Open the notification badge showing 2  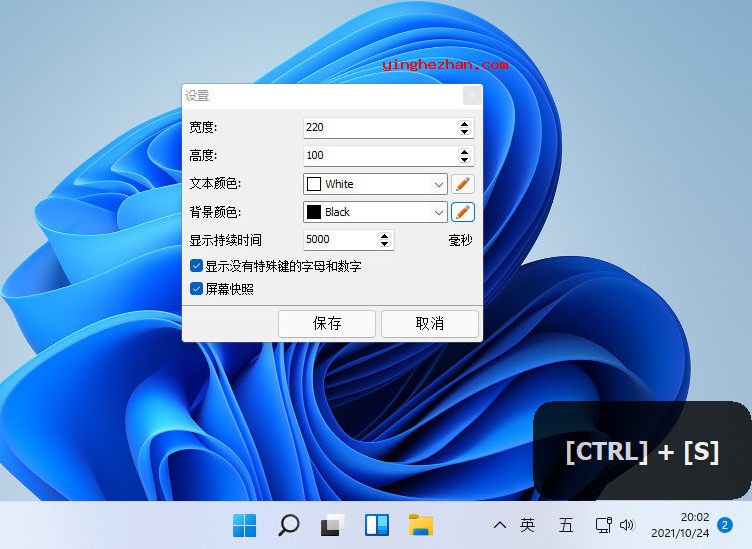coord(725,525)
